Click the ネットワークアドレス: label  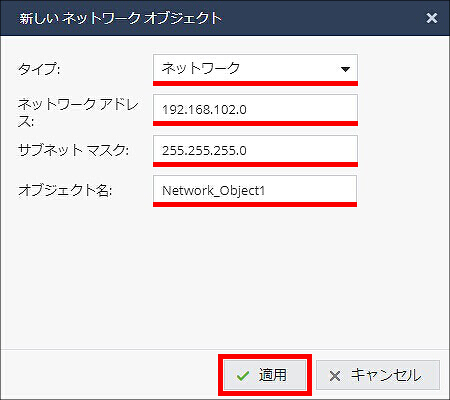click(x=78, y=112)
